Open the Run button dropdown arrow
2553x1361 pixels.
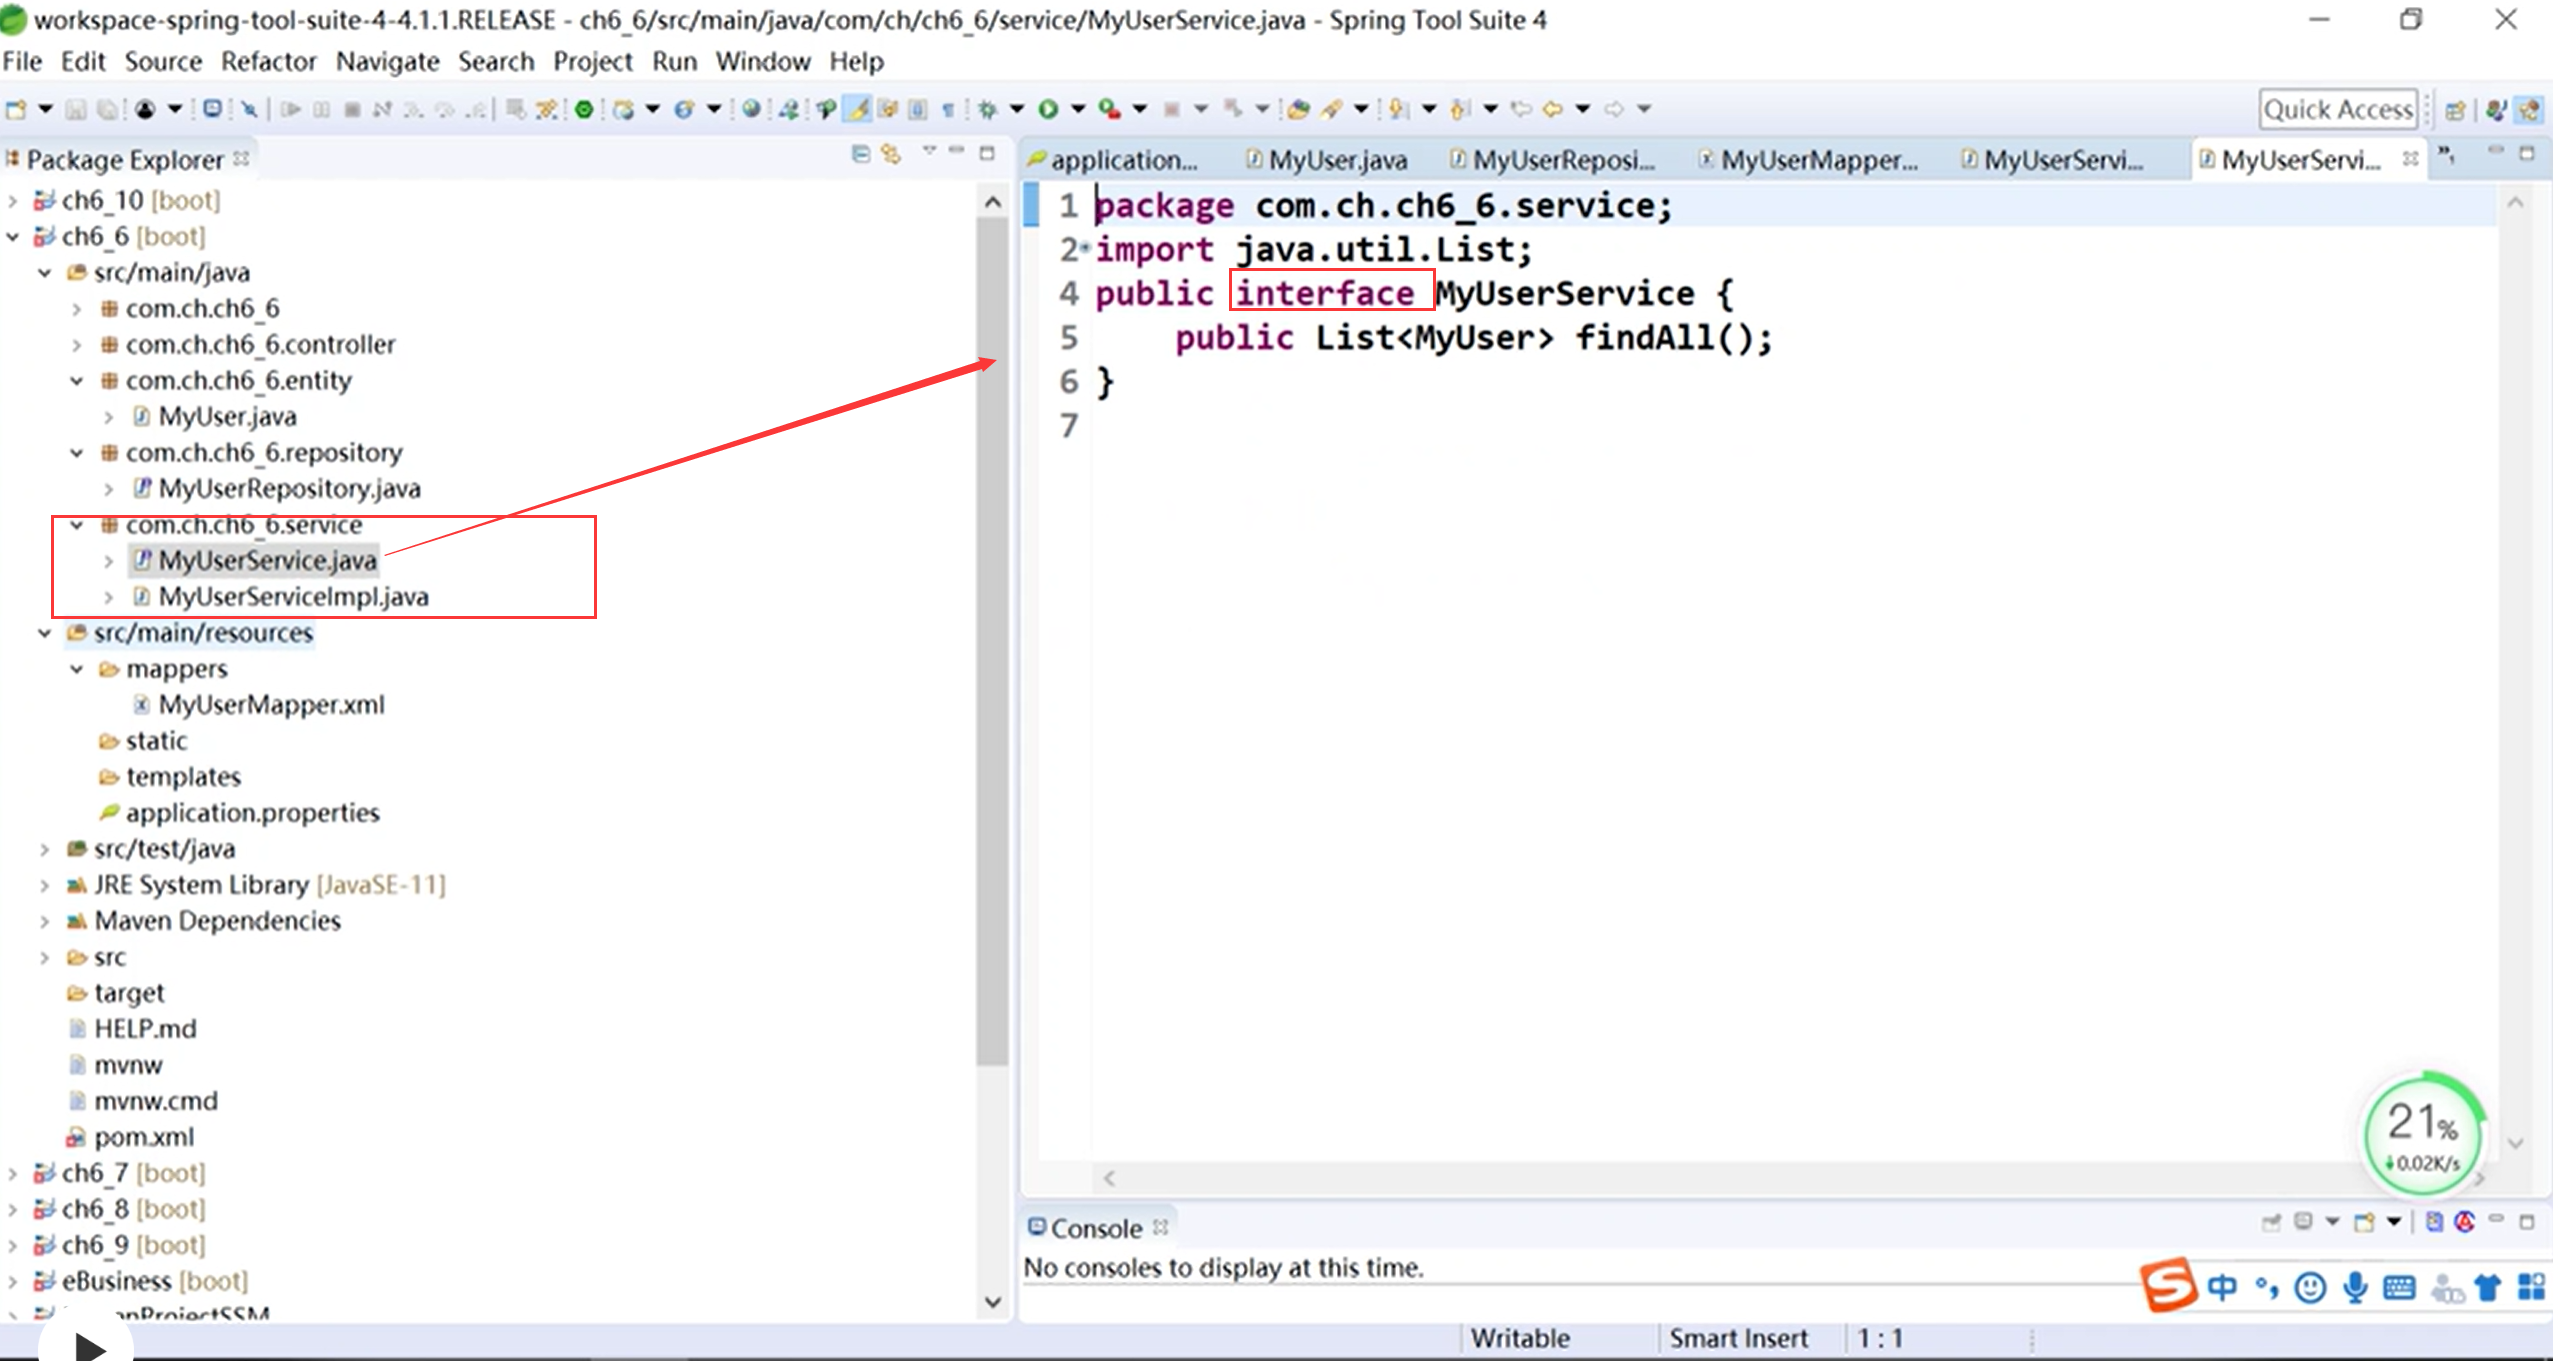1078,109
